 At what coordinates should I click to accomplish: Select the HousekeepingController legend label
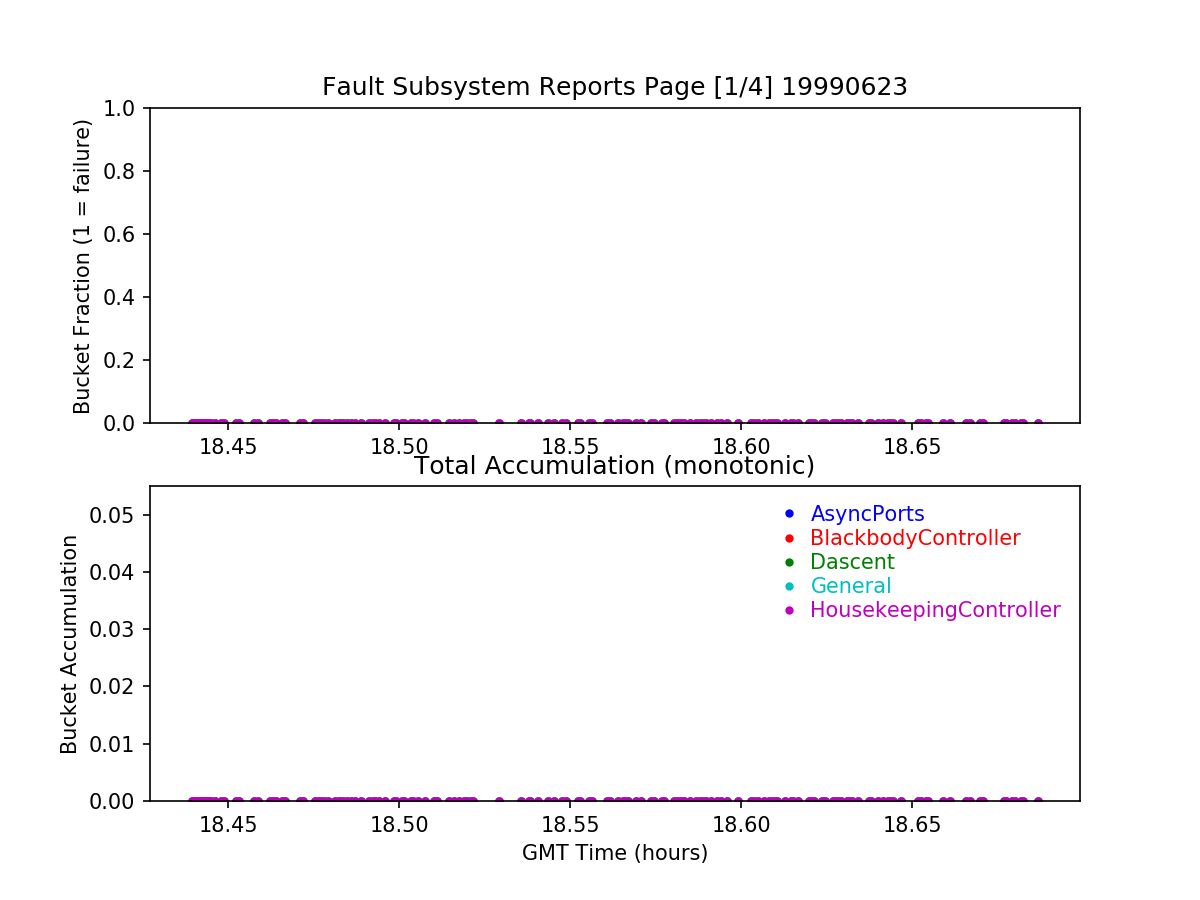[x=935, y=610]
